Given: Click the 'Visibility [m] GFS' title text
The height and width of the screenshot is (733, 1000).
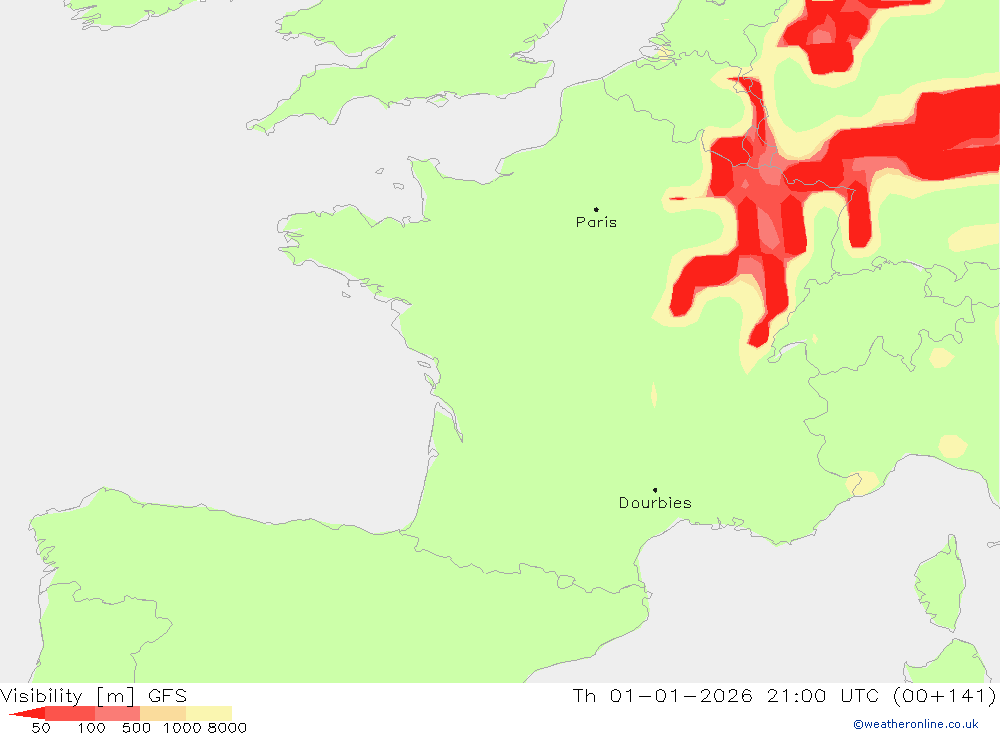Looking at the screenshot, I should 94,695.
